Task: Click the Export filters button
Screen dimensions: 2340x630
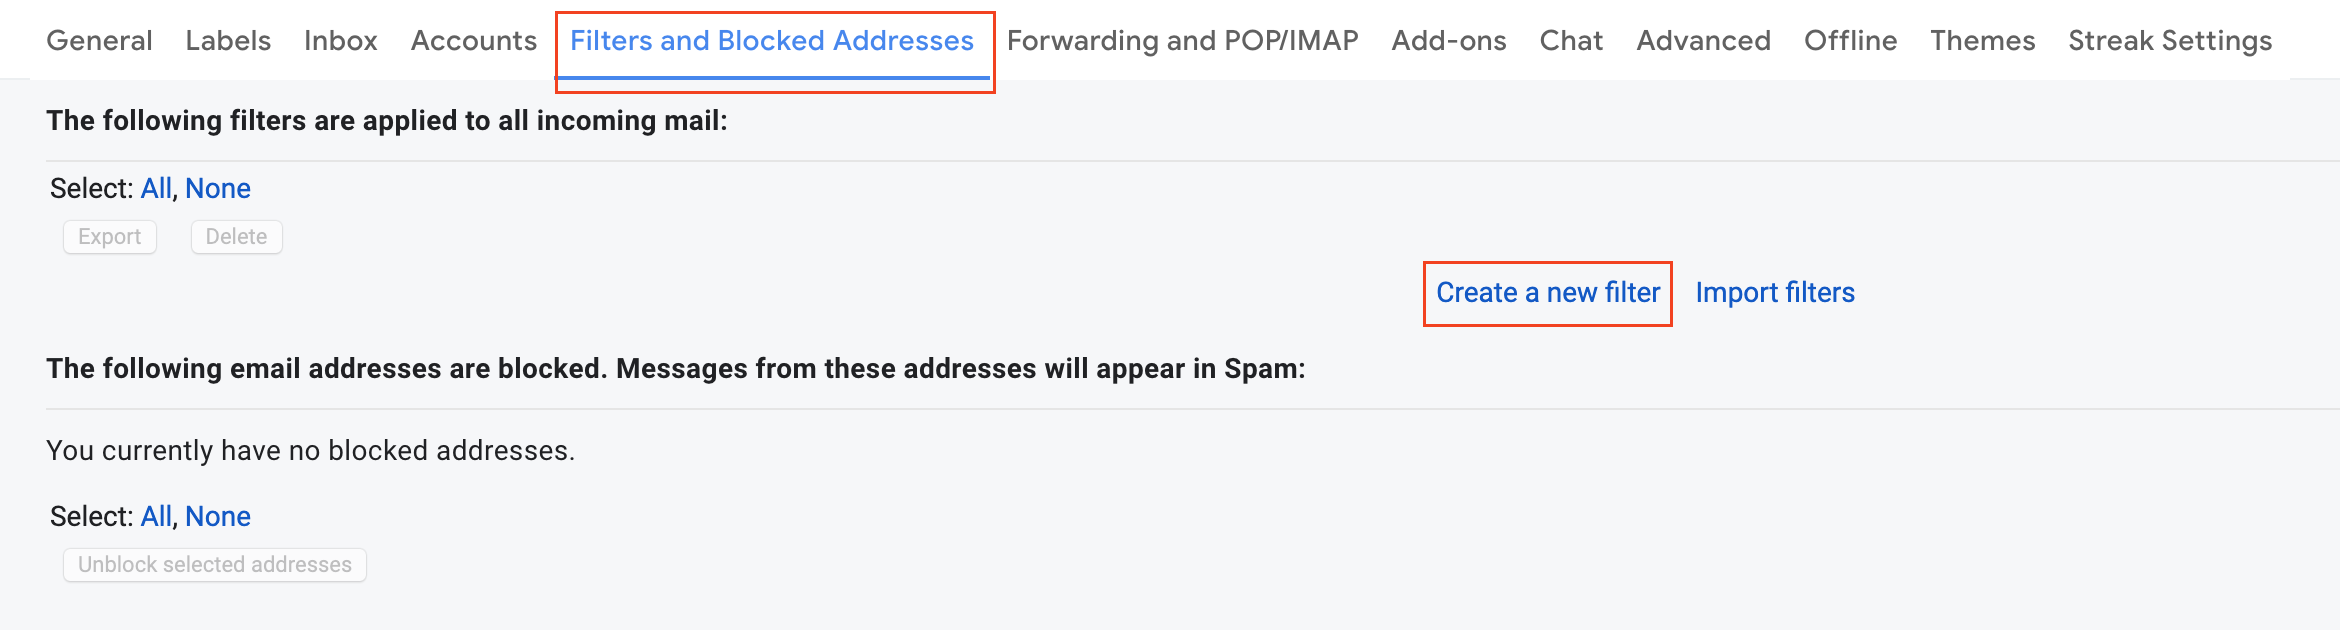Action: [x=110, y=237]
